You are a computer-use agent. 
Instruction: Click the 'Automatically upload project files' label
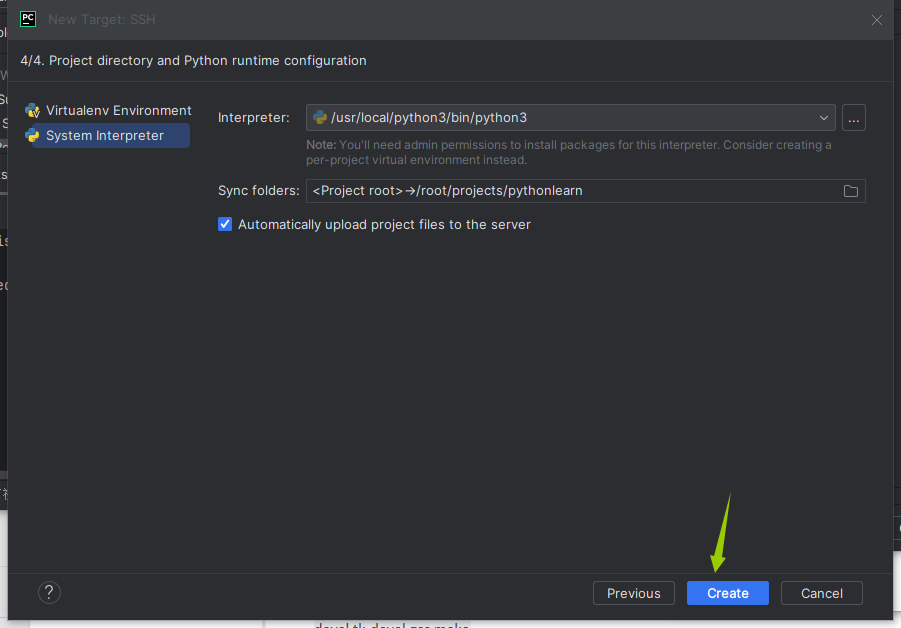[384, 225]
